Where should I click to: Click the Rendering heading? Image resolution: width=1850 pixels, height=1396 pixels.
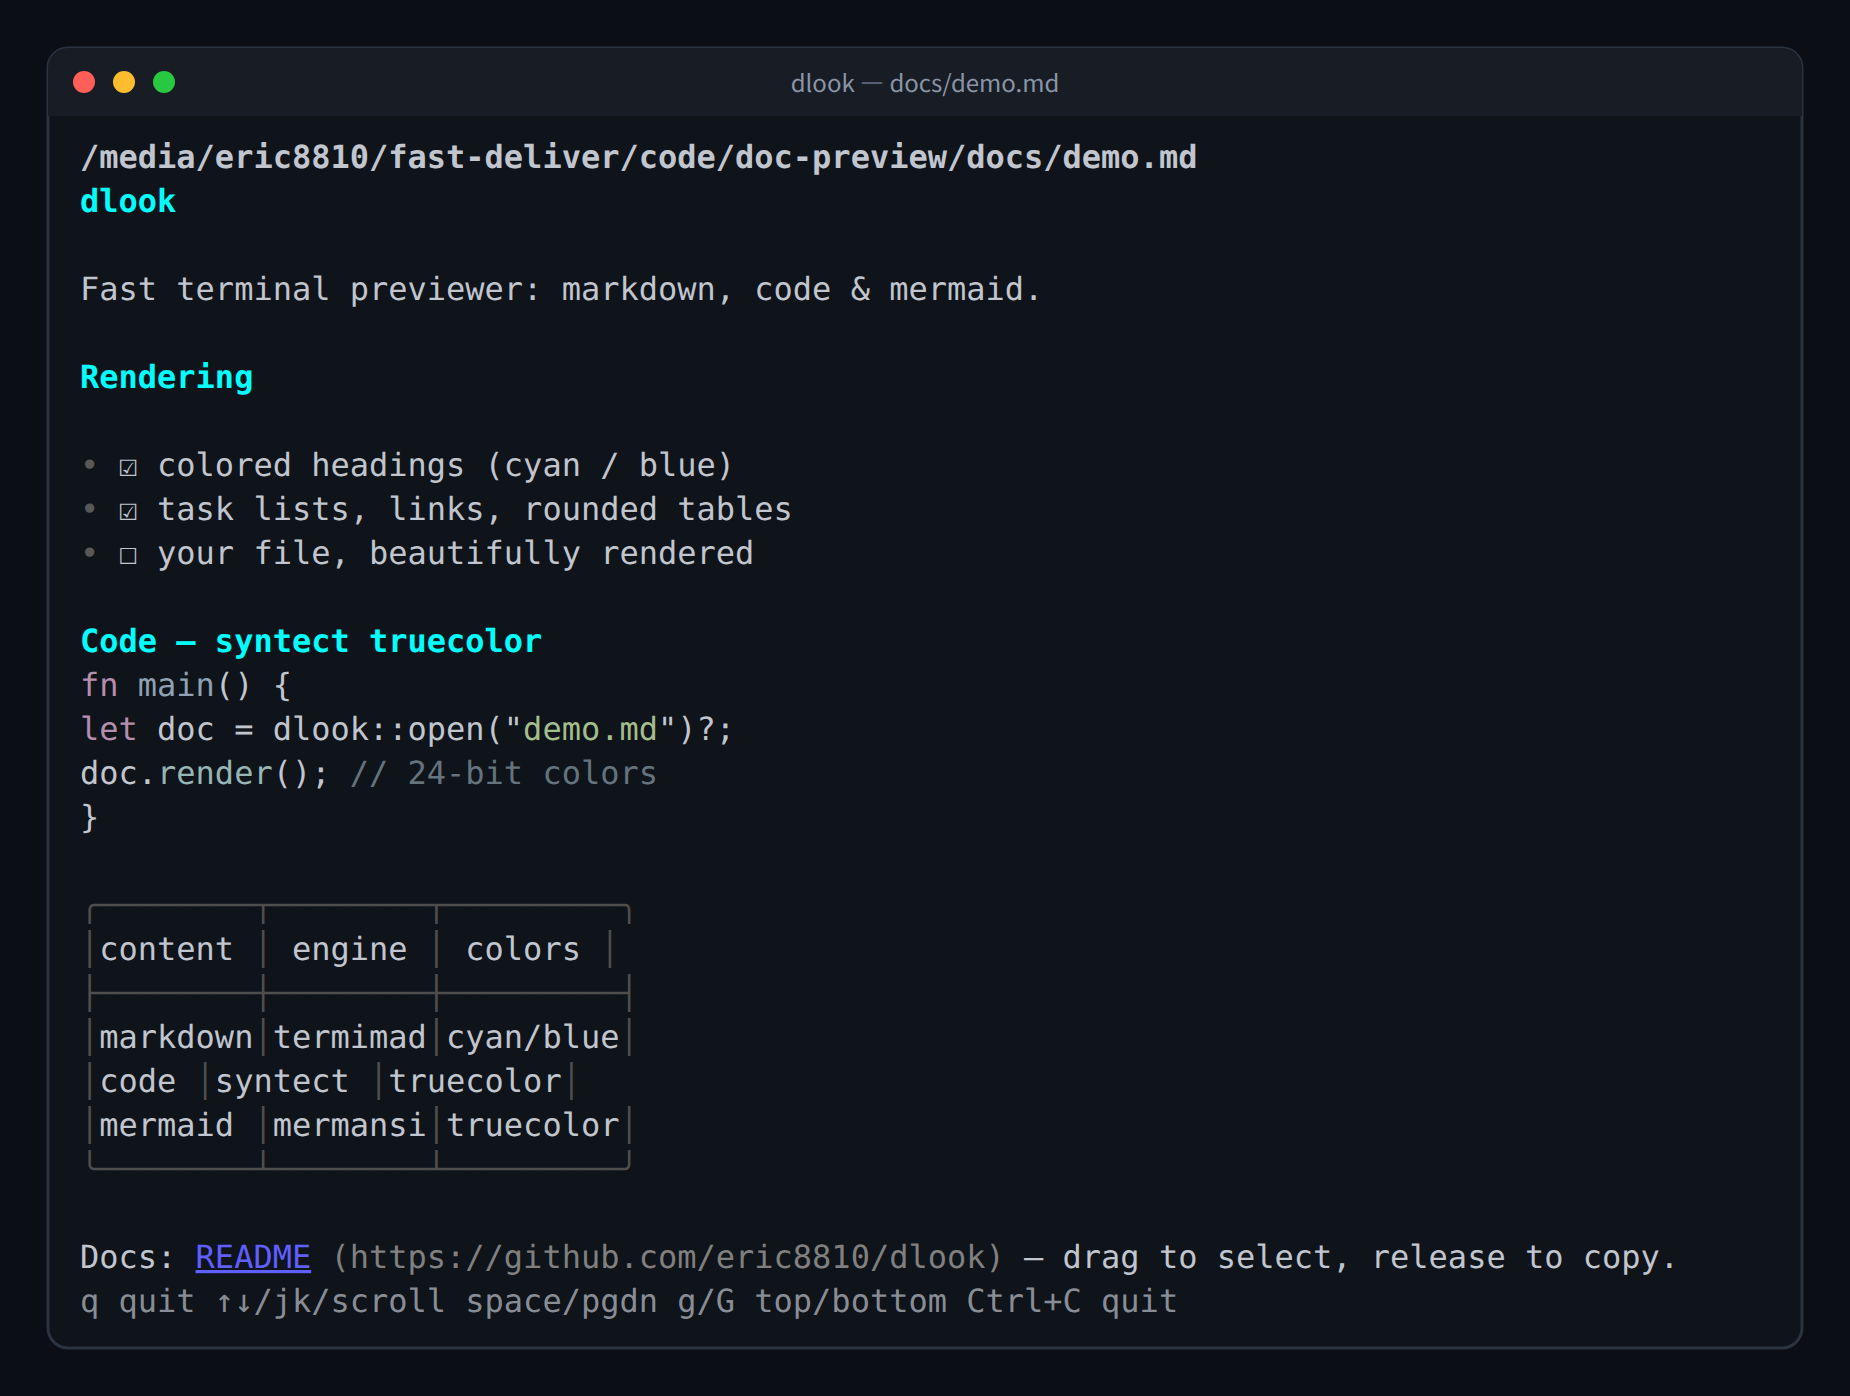tap(166, 378)
